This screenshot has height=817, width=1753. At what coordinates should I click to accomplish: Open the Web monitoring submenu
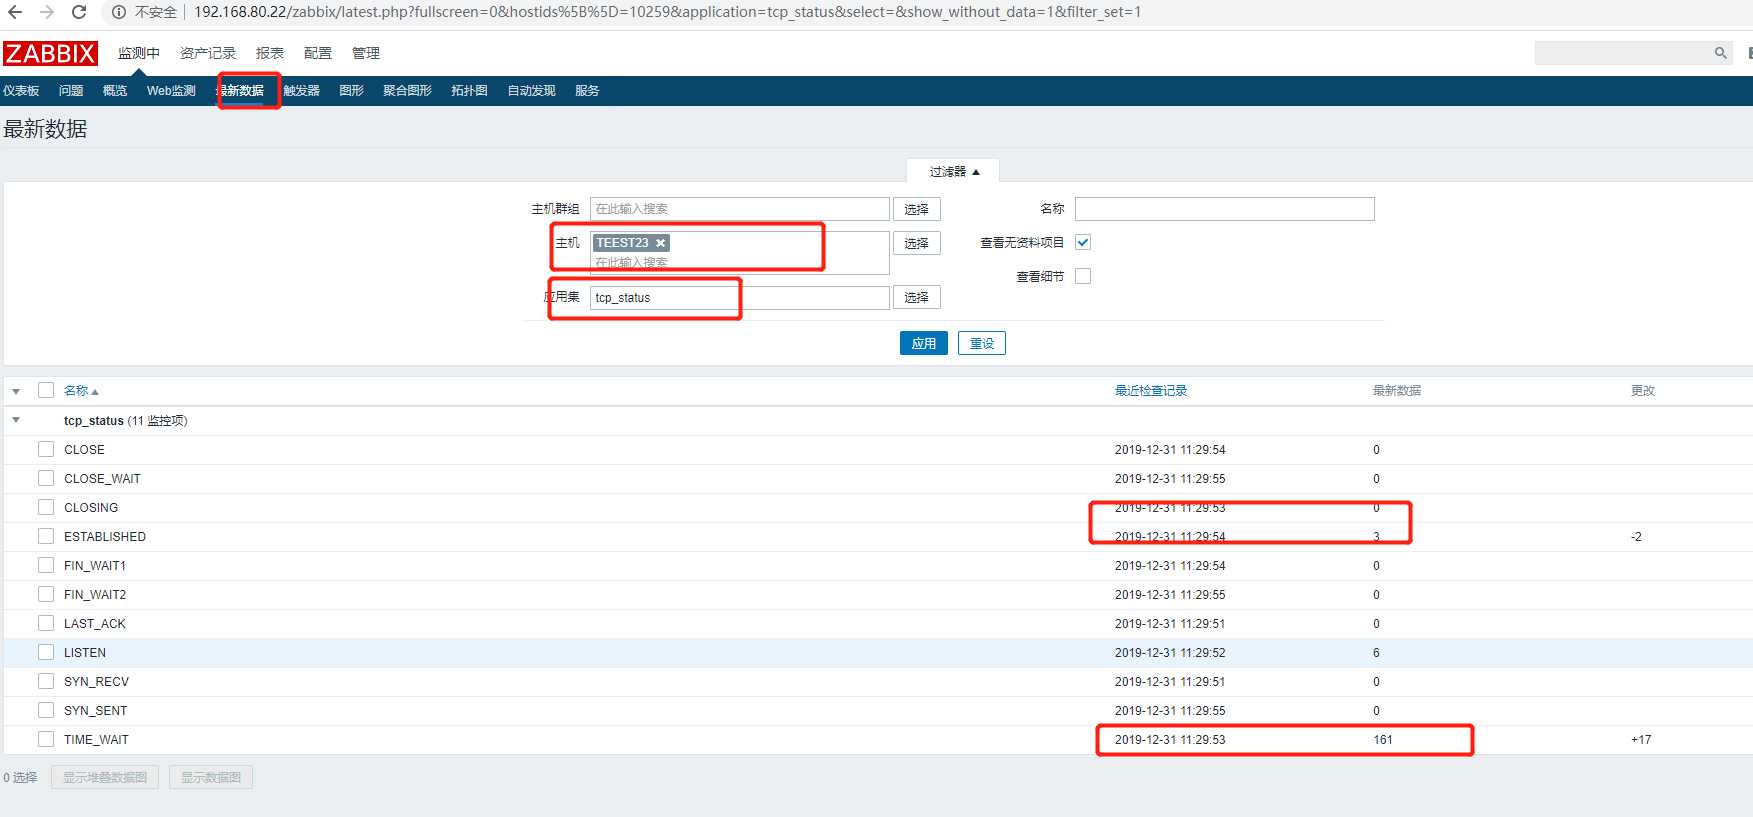tap(171, 91)
